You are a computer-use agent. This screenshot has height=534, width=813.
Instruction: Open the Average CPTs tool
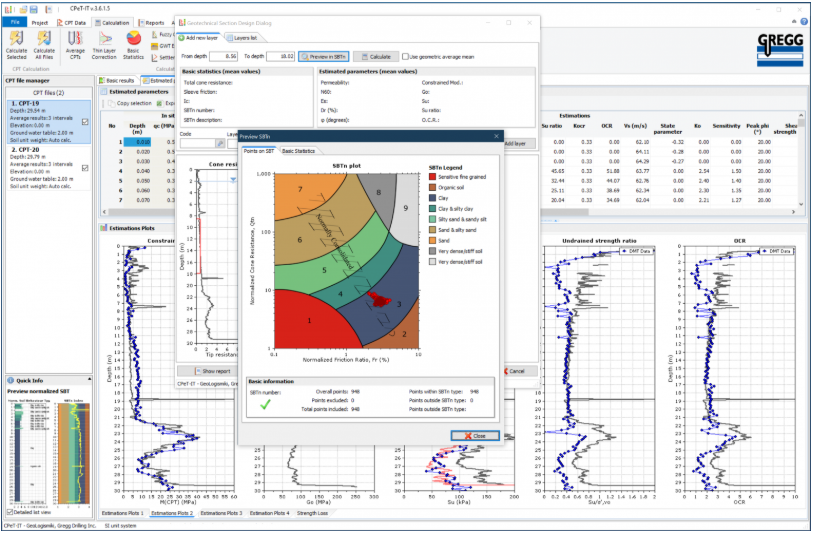(75, 38)
